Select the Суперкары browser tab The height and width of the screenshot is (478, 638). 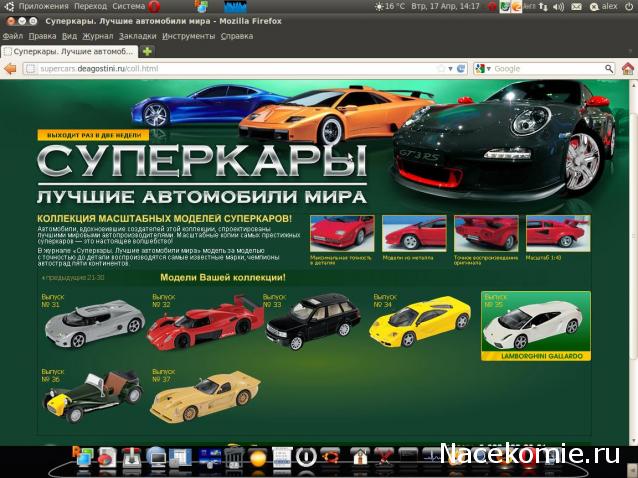coord(70,52)
